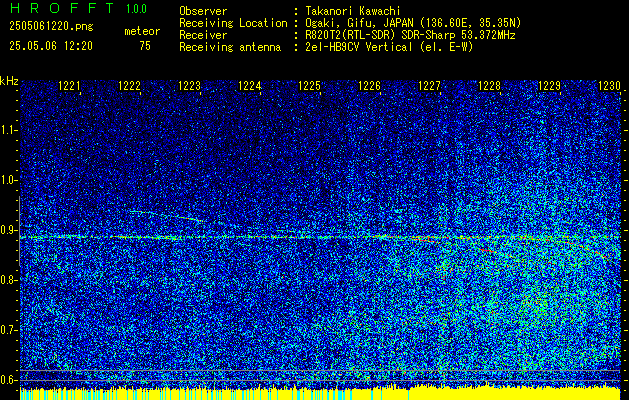Select location text Ogaki, Gifu, JAPAN

pyautogui.click(x=360, y=23)
